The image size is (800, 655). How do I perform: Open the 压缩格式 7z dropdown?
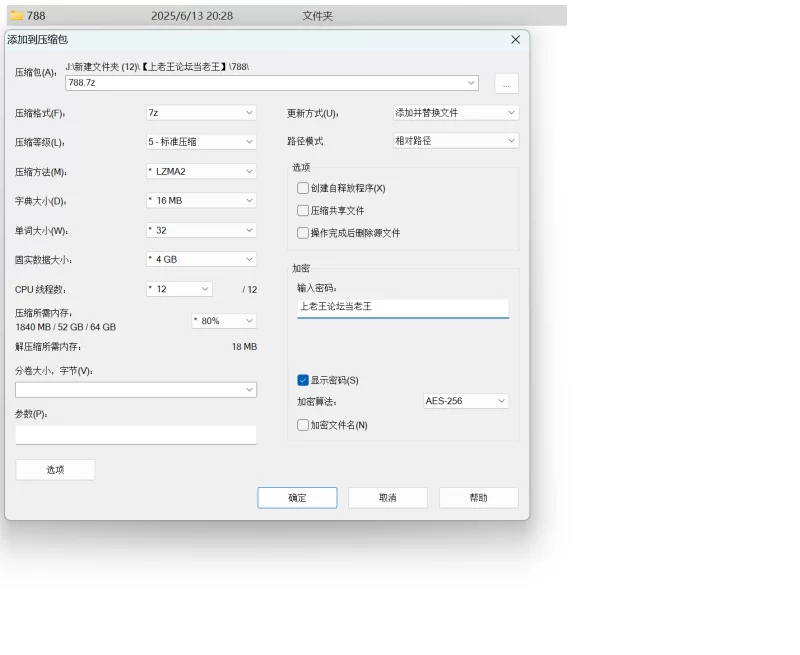[201, 113]
